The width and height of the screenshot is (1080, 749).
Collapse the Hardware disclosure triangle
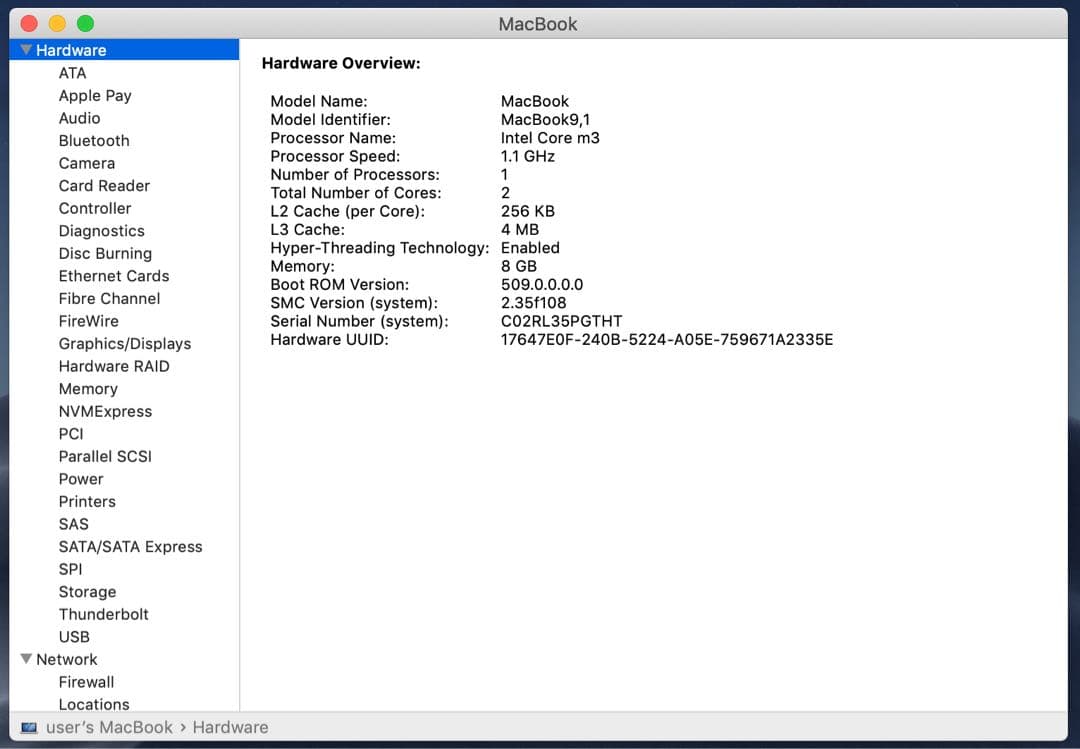pos(26,50)
